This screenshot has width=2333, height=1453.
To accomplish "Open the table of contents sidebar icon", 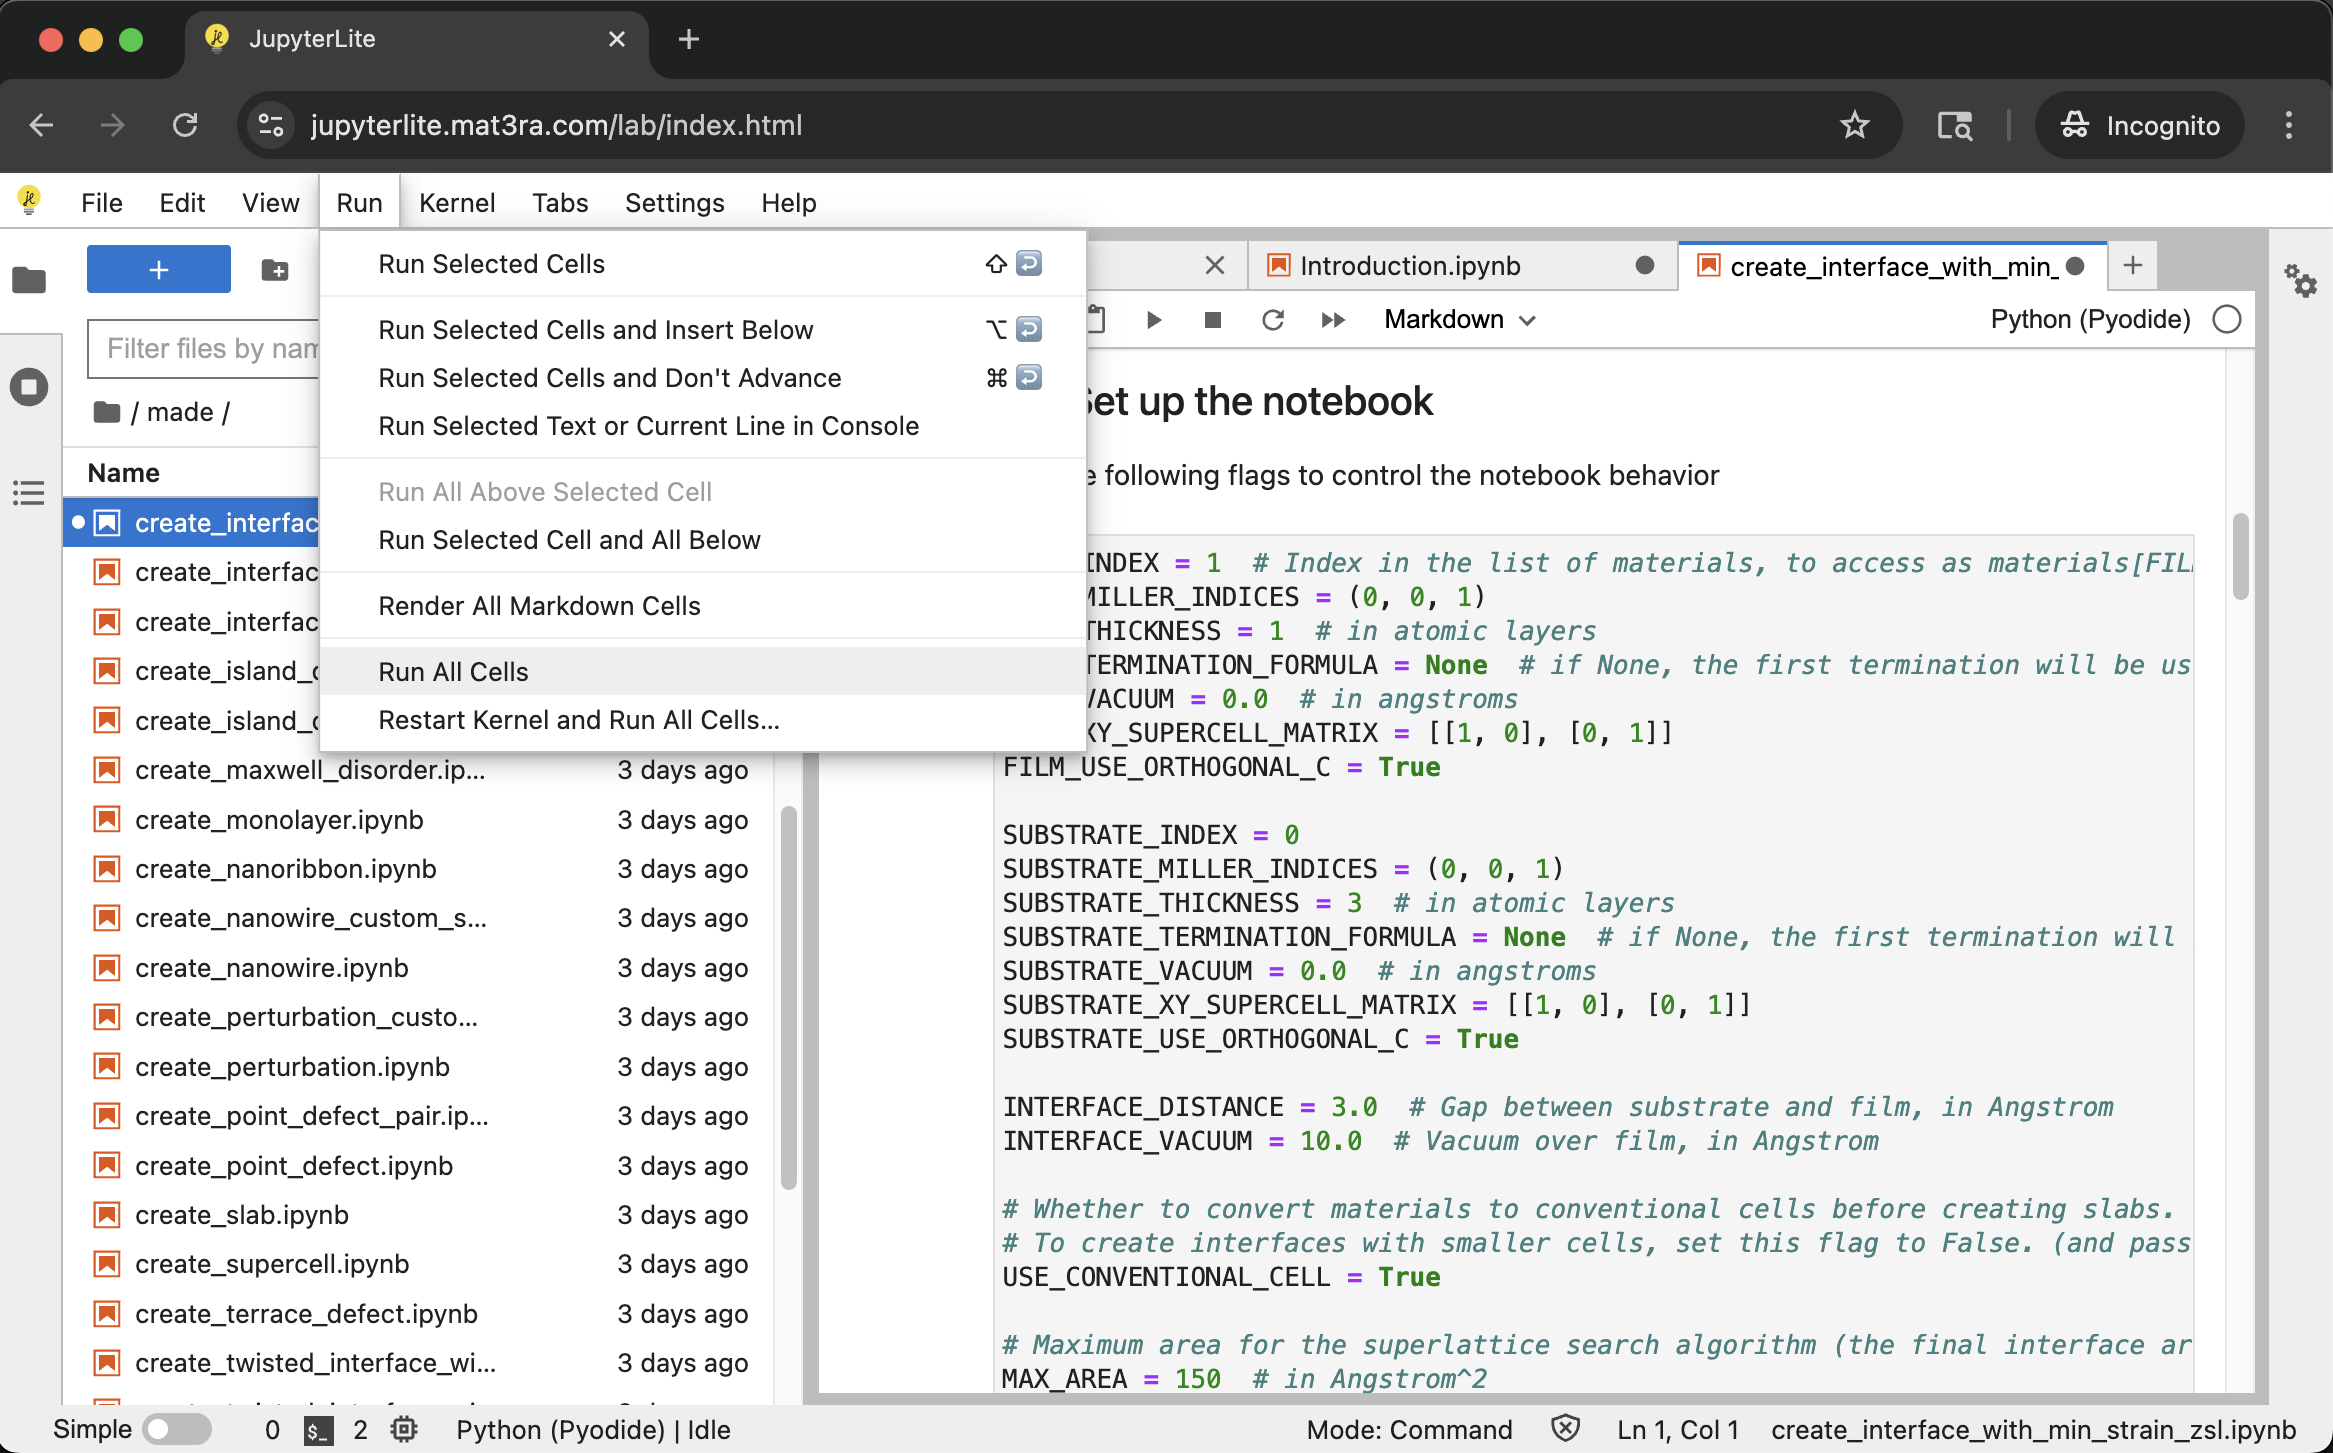I will point(29,492).
